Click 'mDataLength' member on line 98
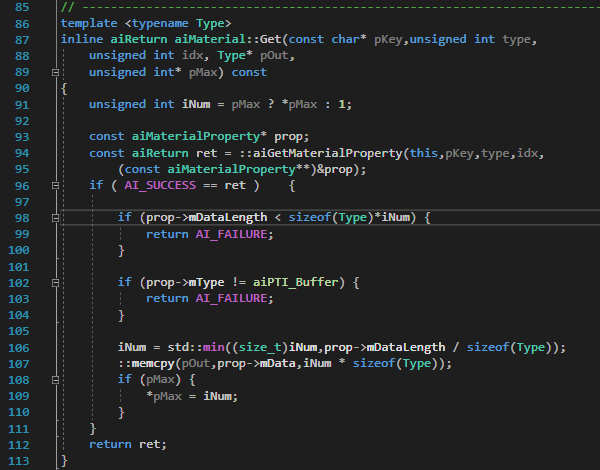 click(228, 217)
